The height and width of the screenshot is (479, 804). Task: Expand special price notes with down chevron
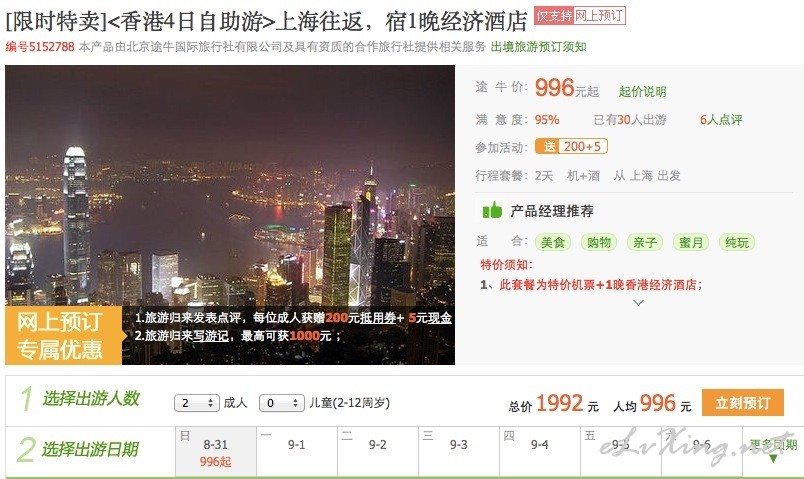(638, 303)
